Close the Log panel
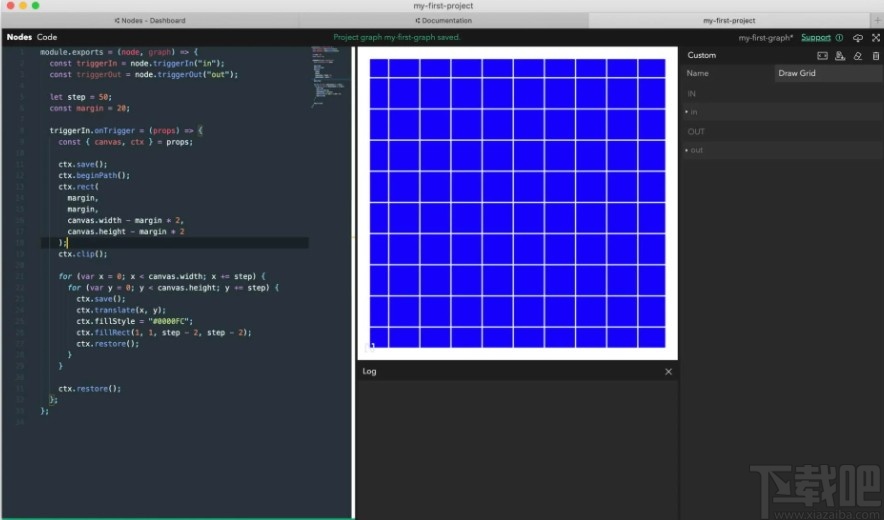The image size is (884, 520). 668,372
